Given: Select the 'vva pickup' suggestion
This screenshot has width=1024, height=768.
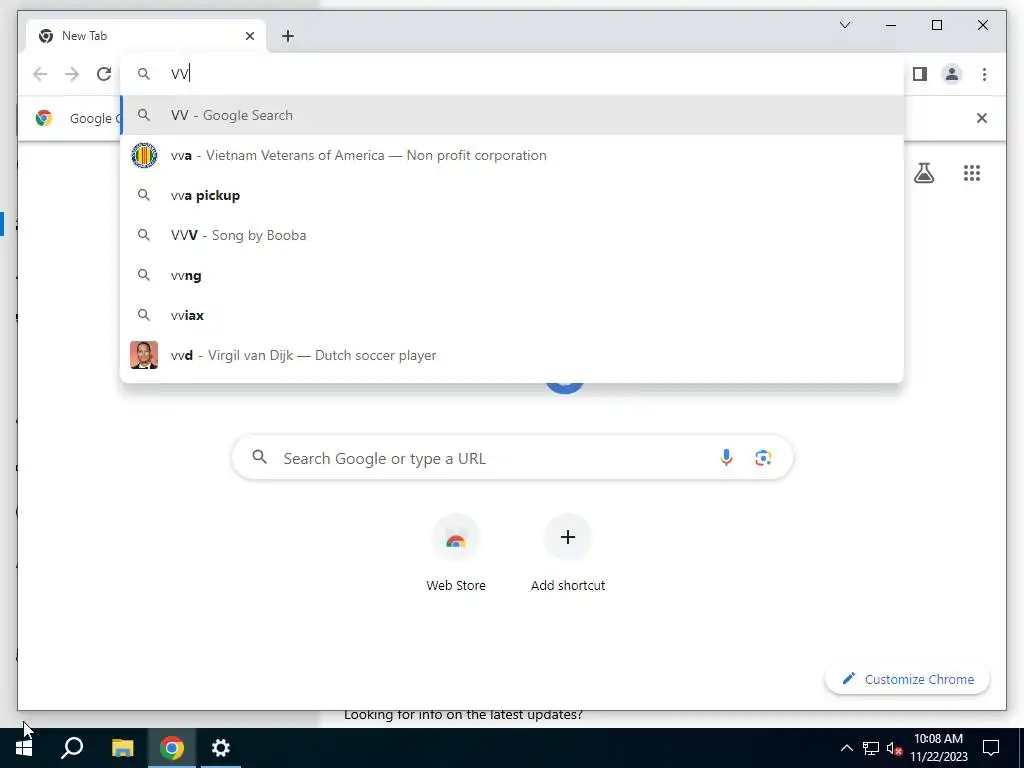Looking at the screenshot, I should [x=512, y=195].
